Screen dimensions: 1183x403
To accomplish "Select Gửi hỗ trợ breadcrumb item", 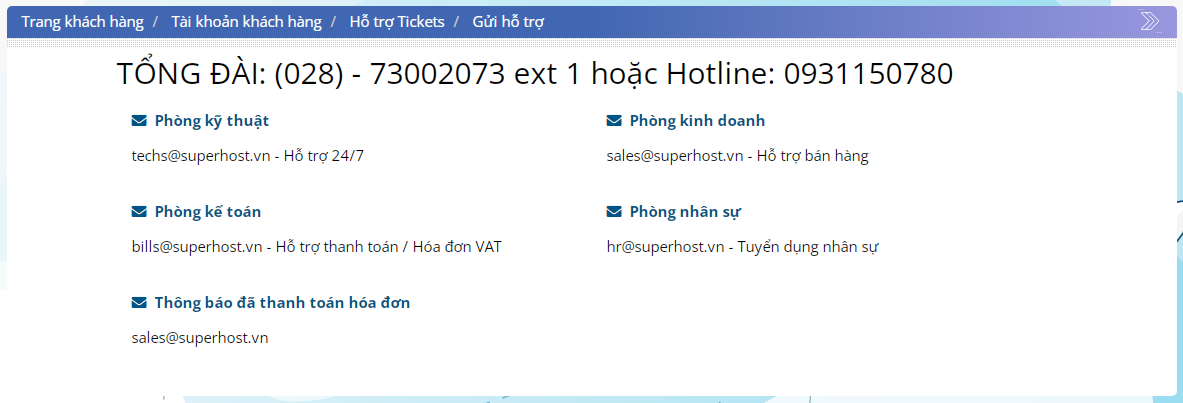I will coord(508,21).
